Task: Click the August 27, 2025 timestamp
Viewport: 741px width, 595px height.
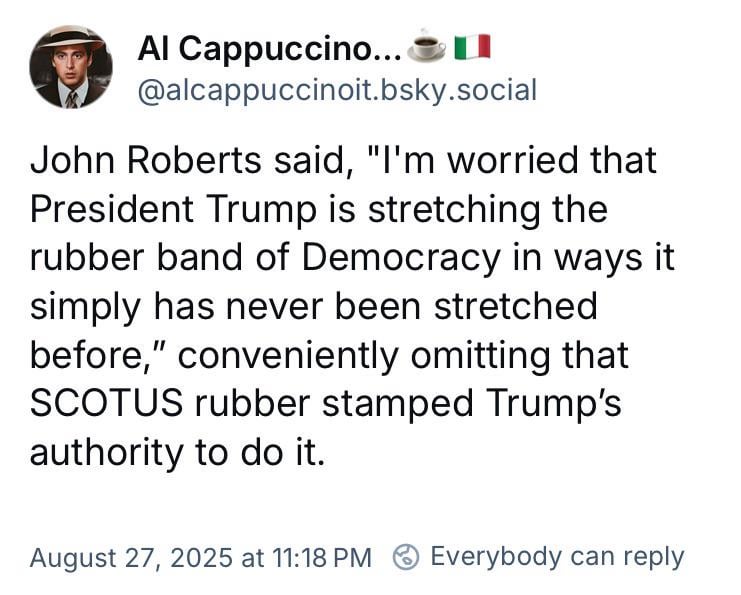Action: click(200, 557)
